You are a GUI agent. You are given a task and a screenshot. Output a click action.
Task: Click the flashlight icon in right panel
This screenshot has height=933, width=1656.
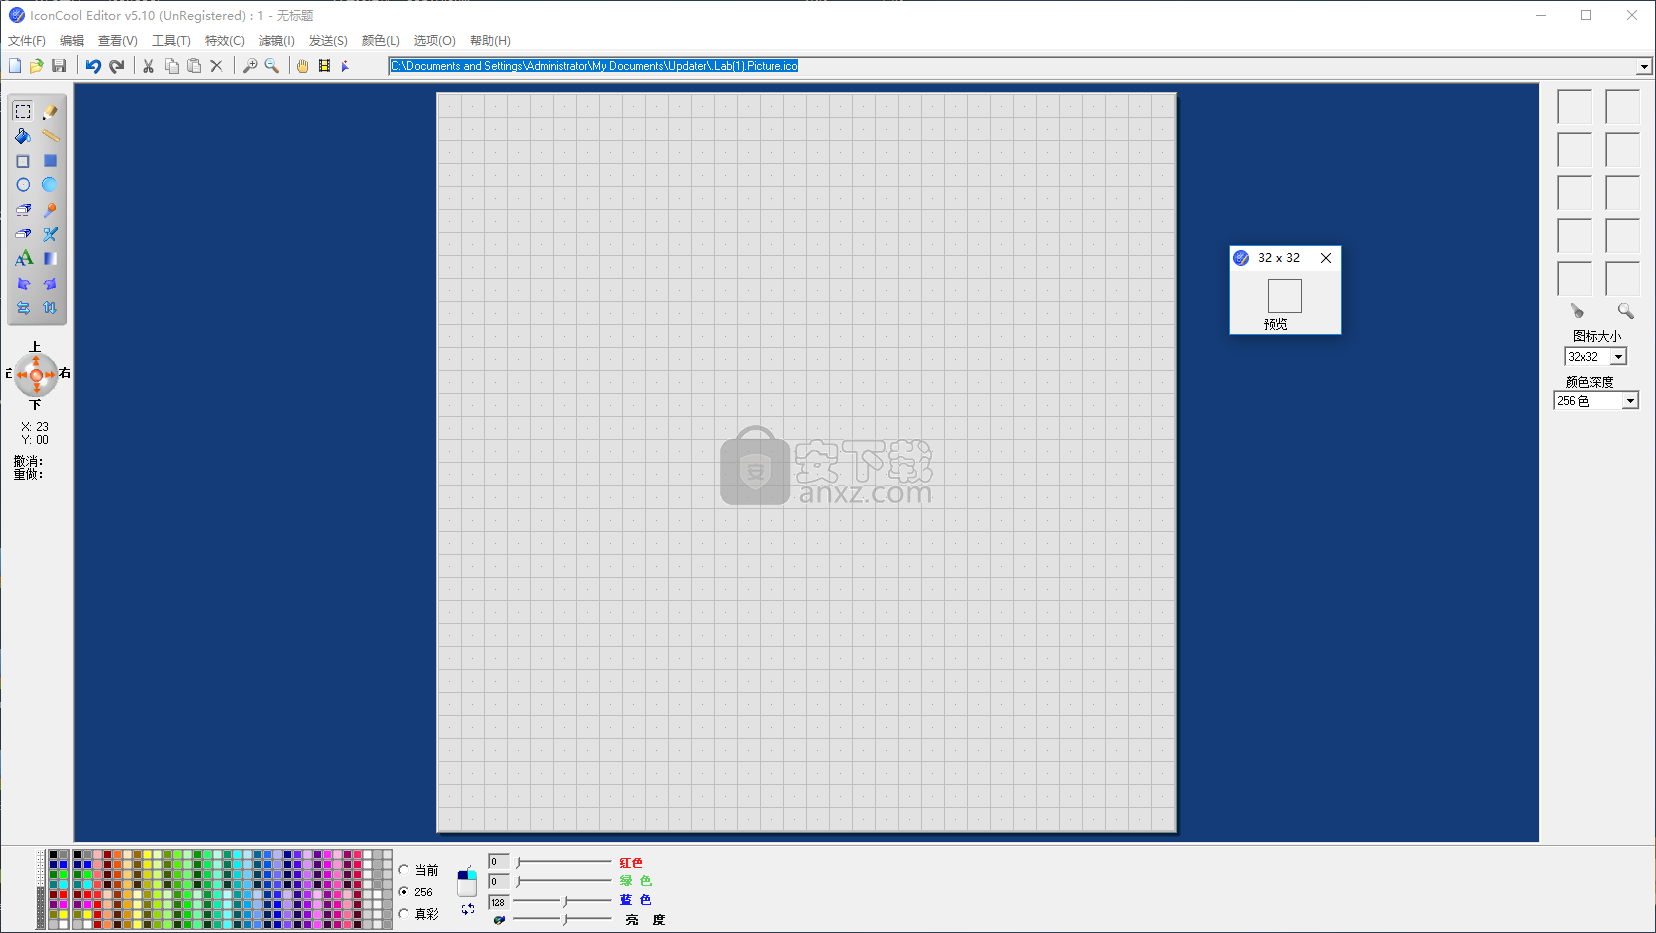click(x=1577, y=311)
